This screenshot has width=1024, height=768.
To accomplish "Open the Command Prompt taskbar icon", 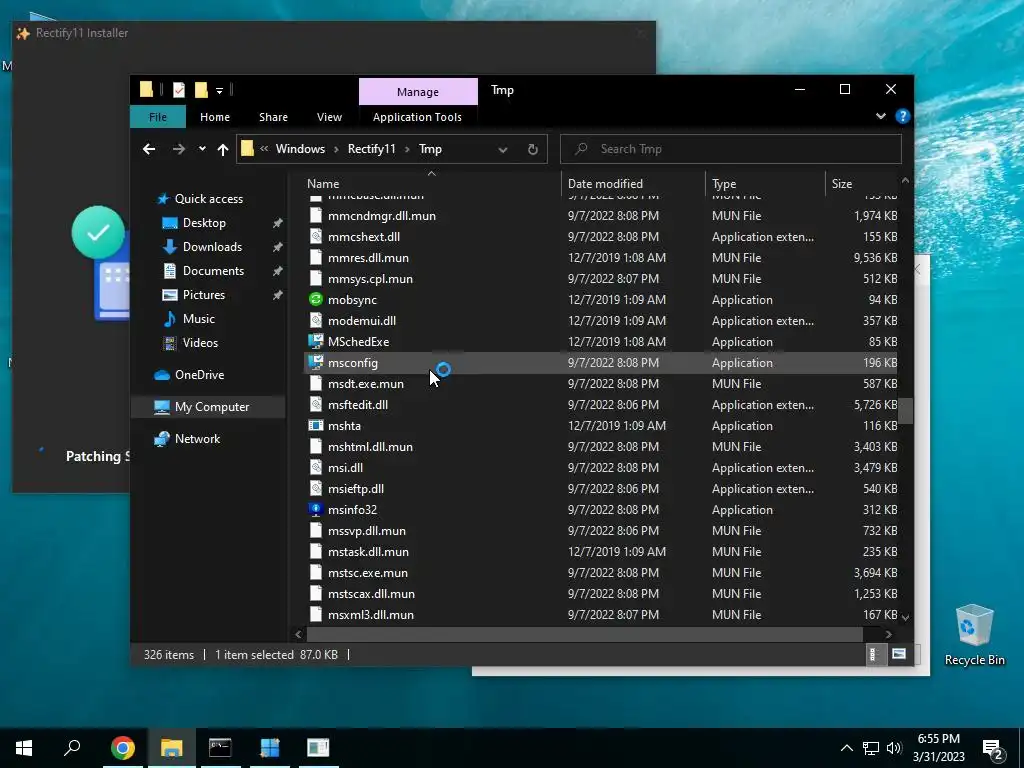I will [x=220, y=748].
